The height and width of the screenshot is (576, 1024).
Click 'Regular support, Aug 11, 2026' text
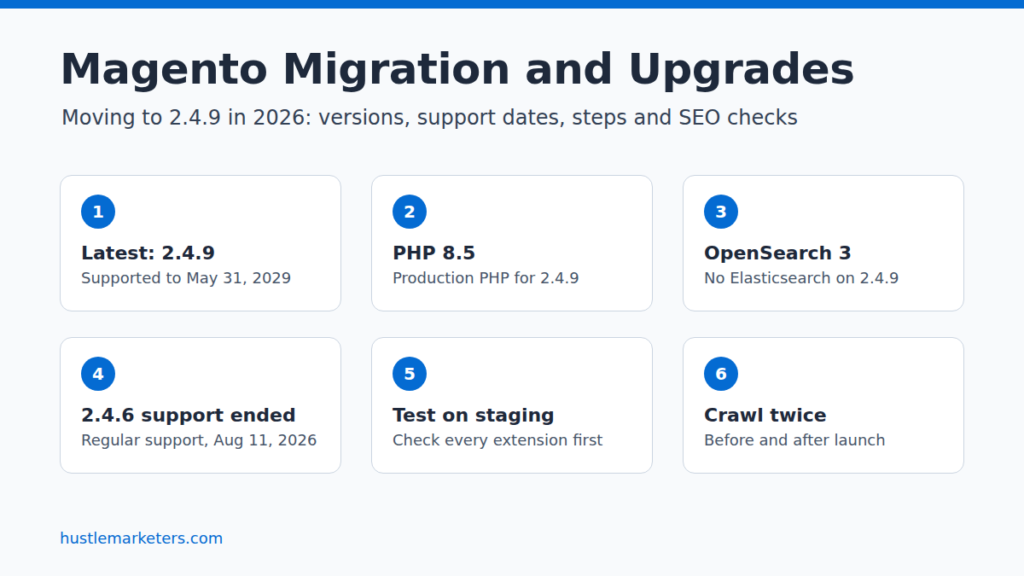(x=199, y=440)
